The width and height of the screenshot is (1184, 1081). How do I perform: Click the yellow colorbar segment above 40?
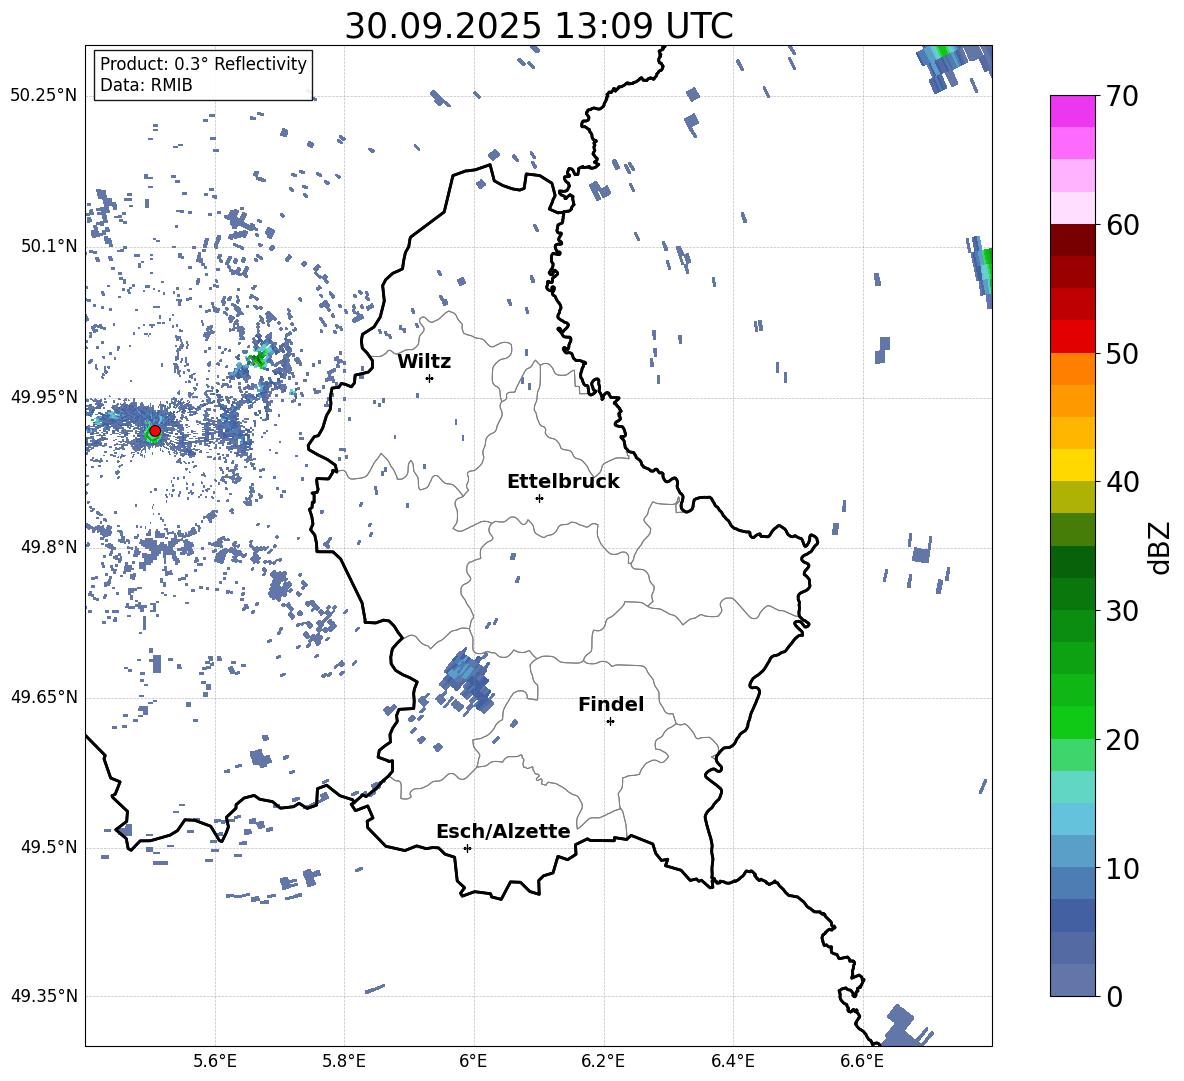click(x=1072, y=465)
